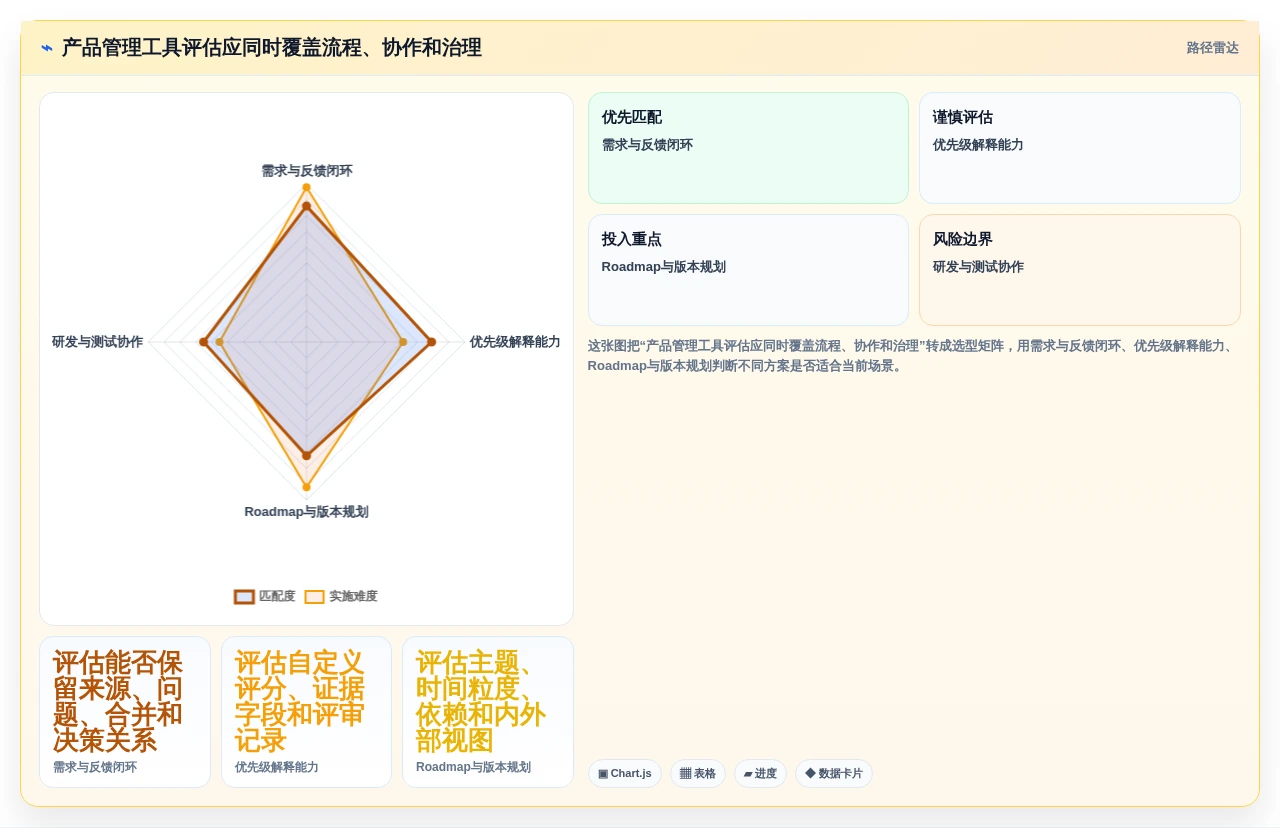Click the 需求与反馈闭环 radar axis label
The image size is (1280, 828).
pos(307,171)
